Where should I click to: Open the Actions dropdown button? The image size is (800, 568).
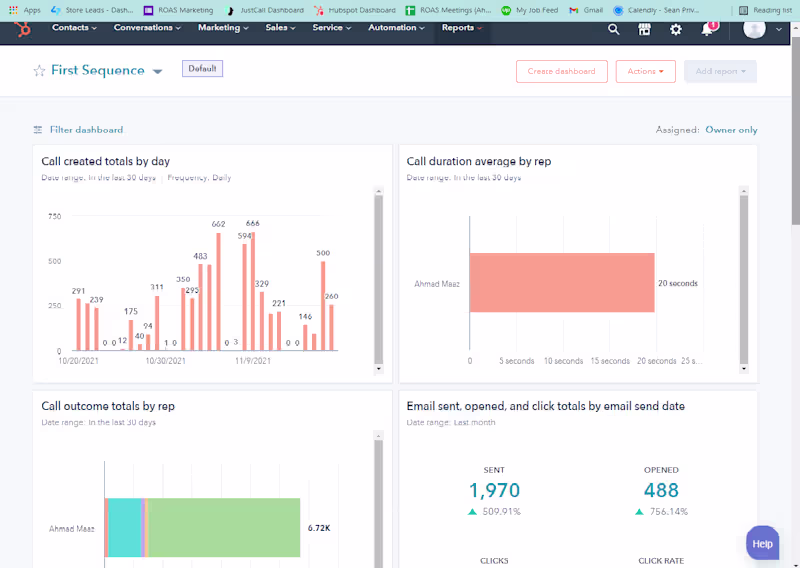[x=645, y=71]
